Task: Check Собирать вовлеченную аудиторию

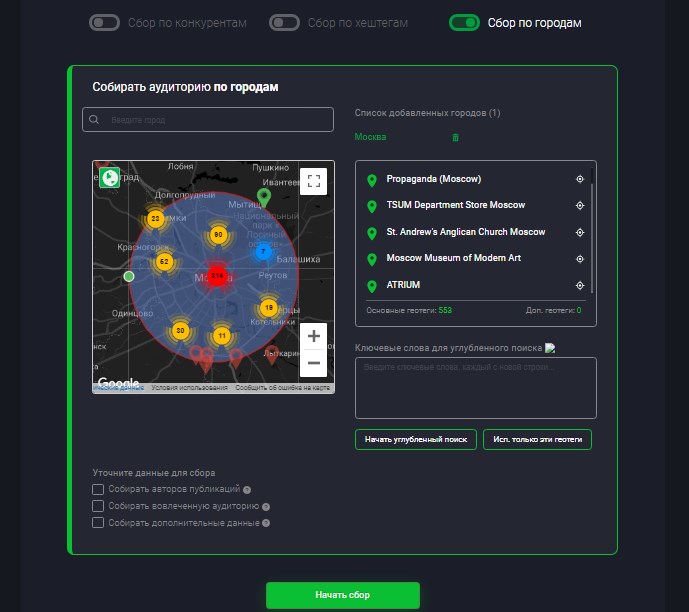Action: coord(98,506)
